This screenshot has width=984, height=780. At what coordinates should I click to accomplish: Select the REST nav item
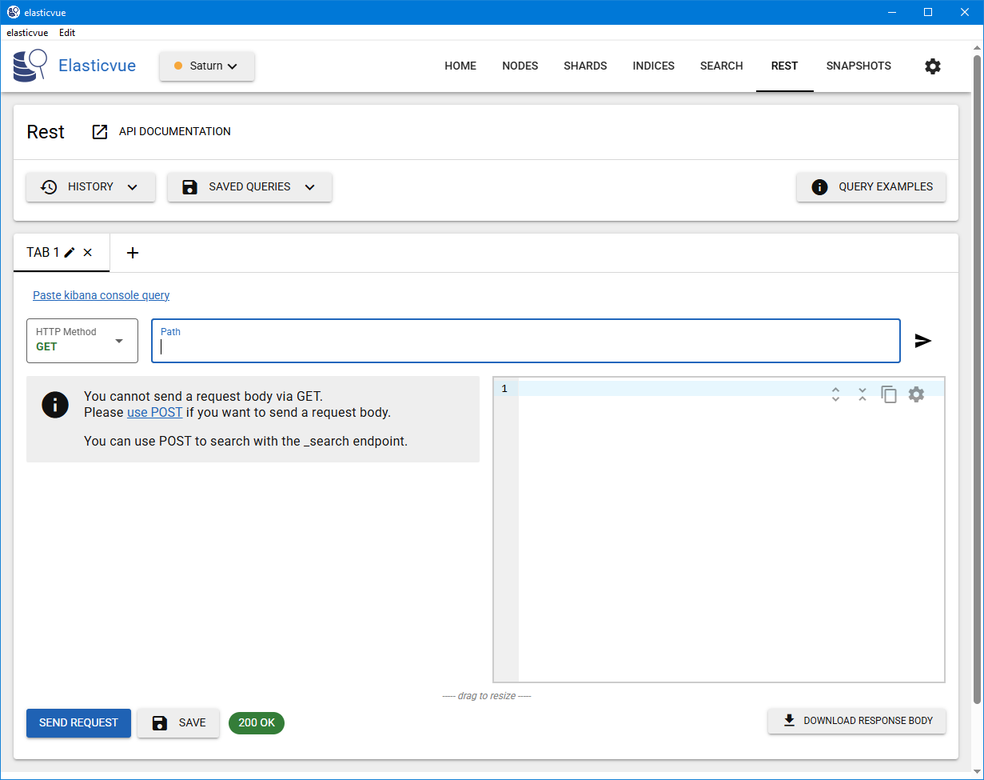click(x=784, y=66)
